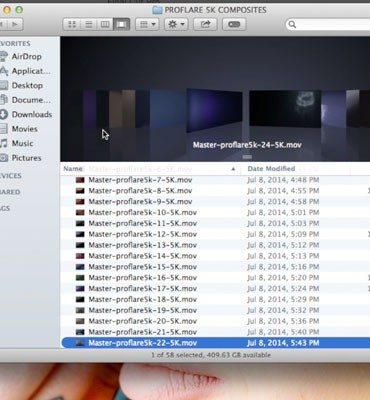Click the Cover Flow resize handle

pyautogui.click(x=247, y=157)
